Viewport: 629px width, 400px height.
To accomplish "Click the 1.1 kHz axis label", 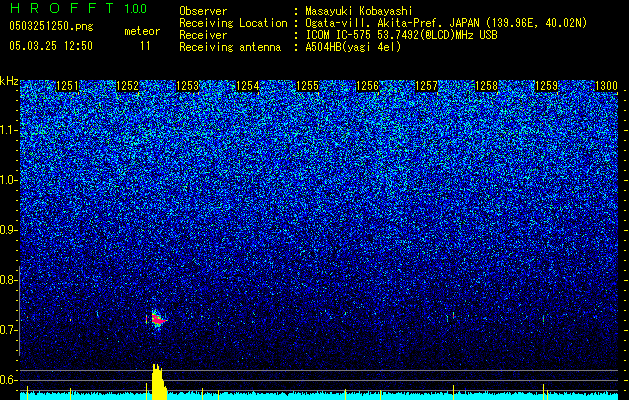I will (8, 130).
